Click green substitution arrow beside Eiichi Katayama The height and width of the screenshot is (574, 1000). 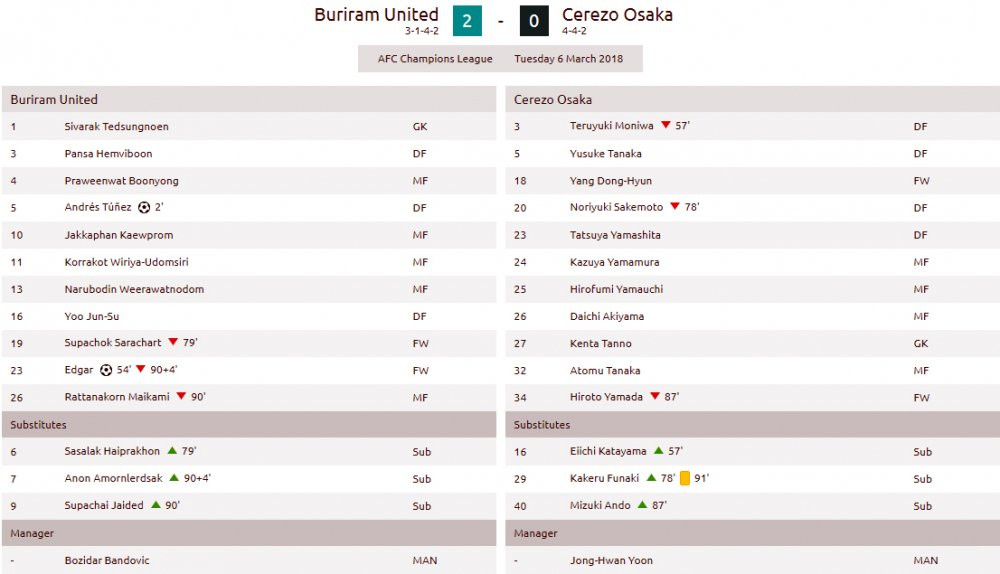(x=658, y=451)
